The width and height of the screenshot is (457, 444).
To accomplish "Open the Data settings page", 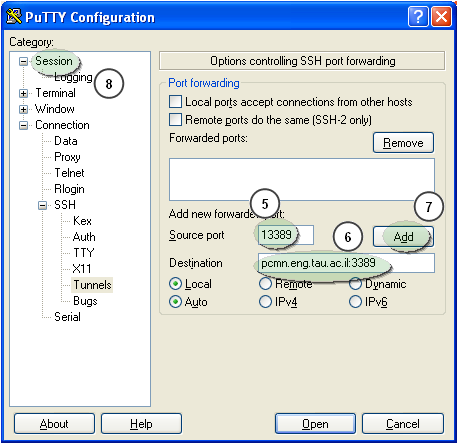I will click(x=66, y=141).
